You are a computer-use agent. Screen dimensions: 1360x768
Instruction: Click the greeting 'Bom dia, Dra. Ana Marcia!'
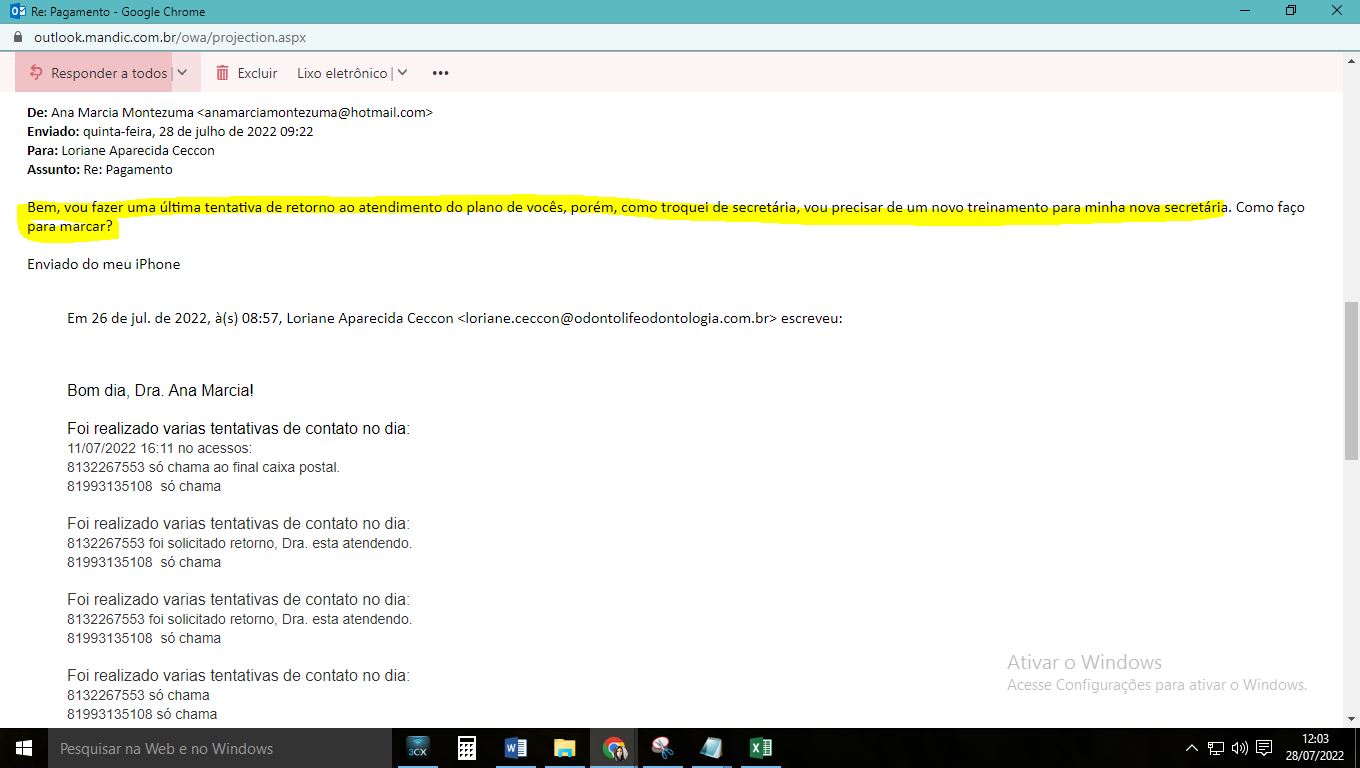tap(160, 391)
